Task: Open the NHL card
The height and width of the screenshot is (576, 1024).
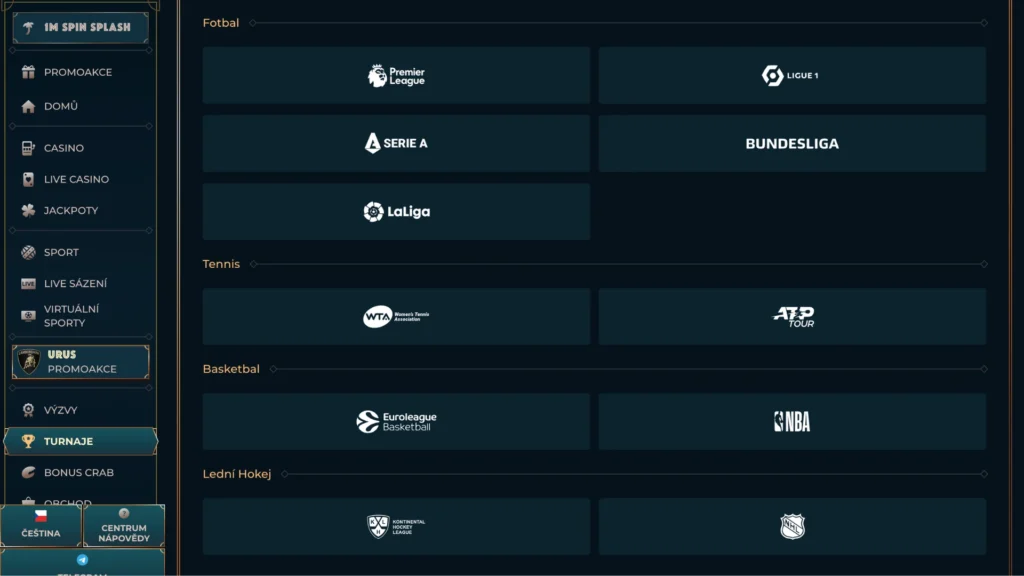Action: tap(792, 527)
